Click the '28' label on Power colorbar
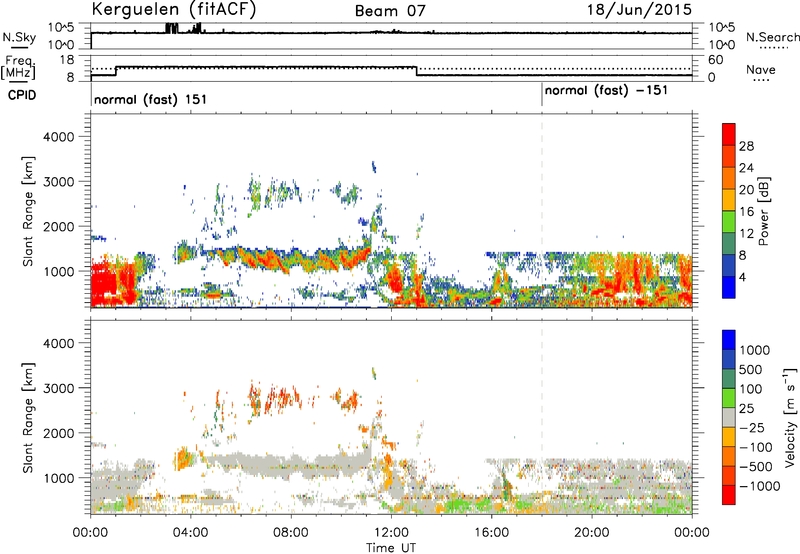This screenshot has height=554, width=800. tap(746, 146)
